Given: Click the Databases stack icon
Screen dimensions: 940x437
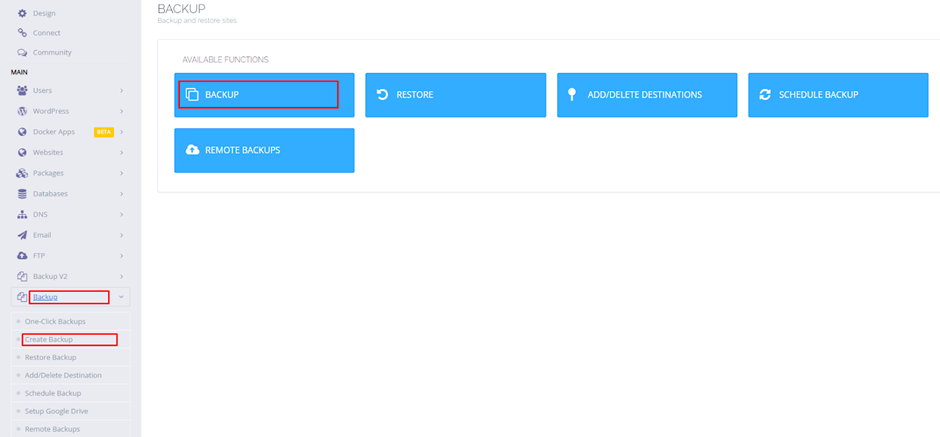Looking at the screenshot, I should coord(22,194).
